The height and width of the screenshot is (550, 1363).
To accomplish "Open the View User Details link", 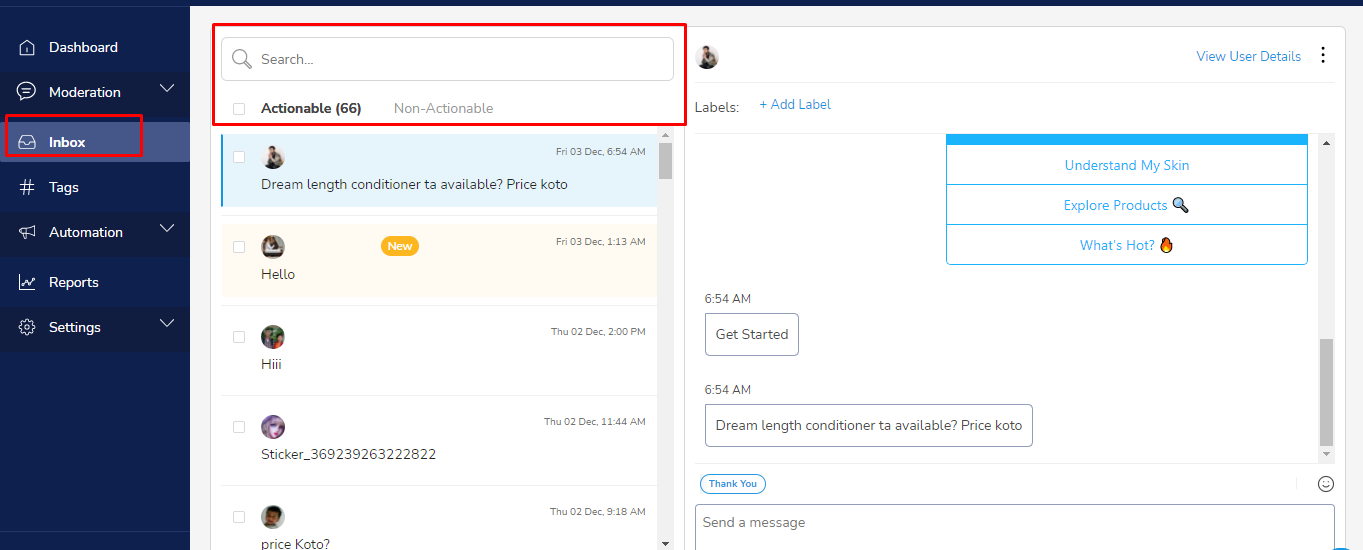I will coord(1248,56).
